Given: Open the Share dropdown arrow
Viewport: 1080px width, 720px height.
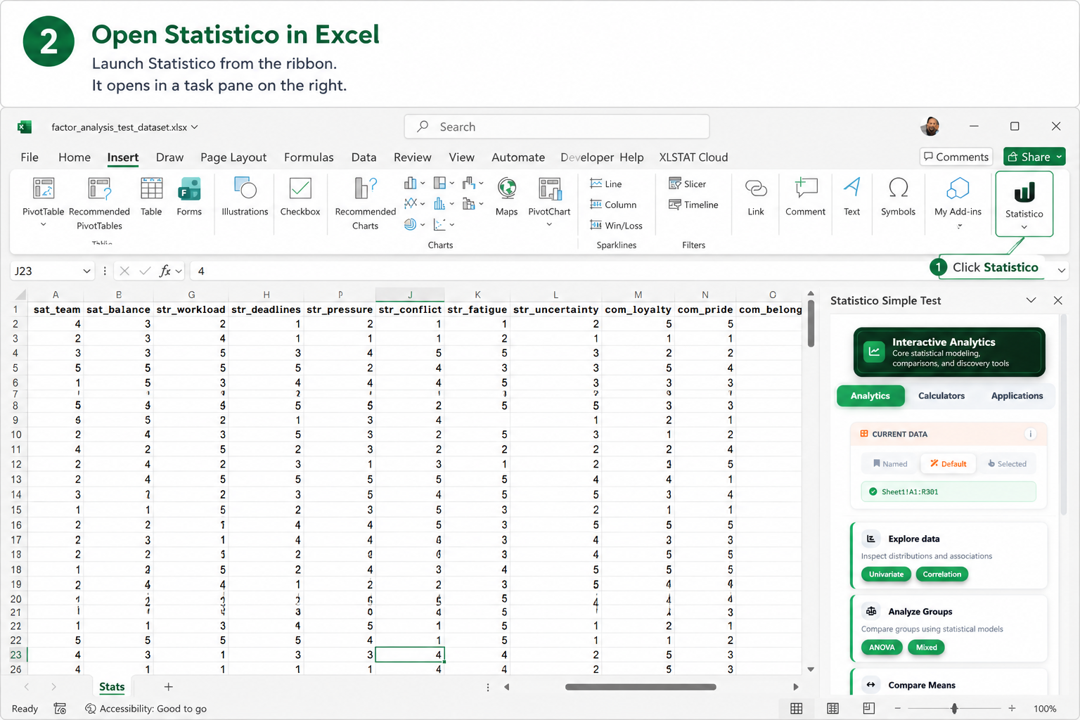Looking at the screenshot, I should (1059, 157).
